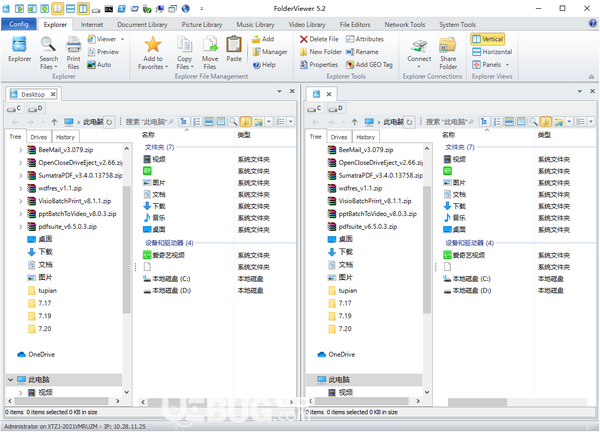Select pdfsuite_v6.5.0.3.zip in the left tree
Screen dimensions: 600x432
click(62, 227)
